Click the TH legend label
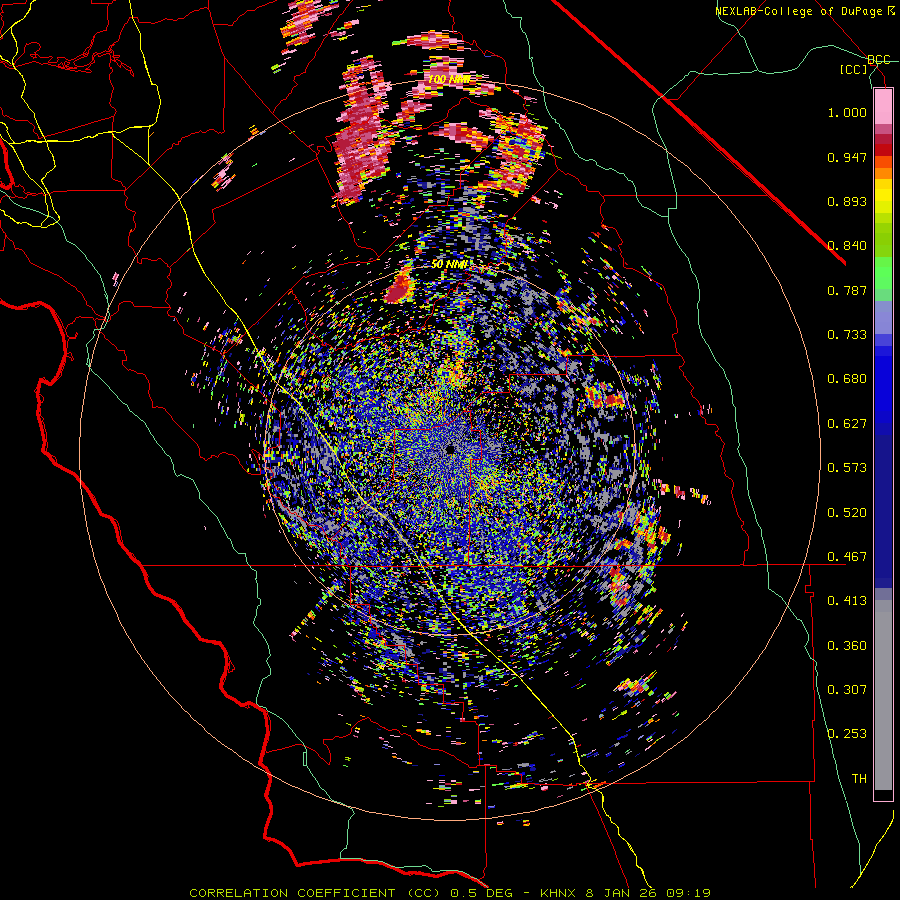The height and width of the screenshot is (900, 900). pyautogui.click(x=859, y=779)
